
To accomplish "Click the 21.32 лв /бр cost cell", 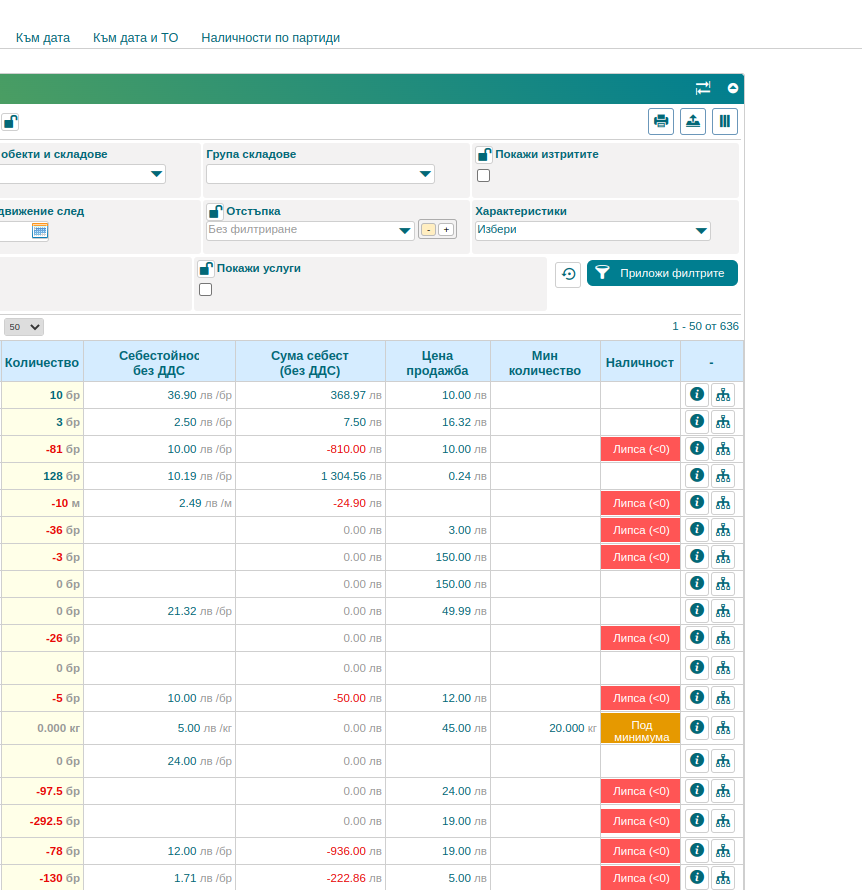I will pos(159,611).
